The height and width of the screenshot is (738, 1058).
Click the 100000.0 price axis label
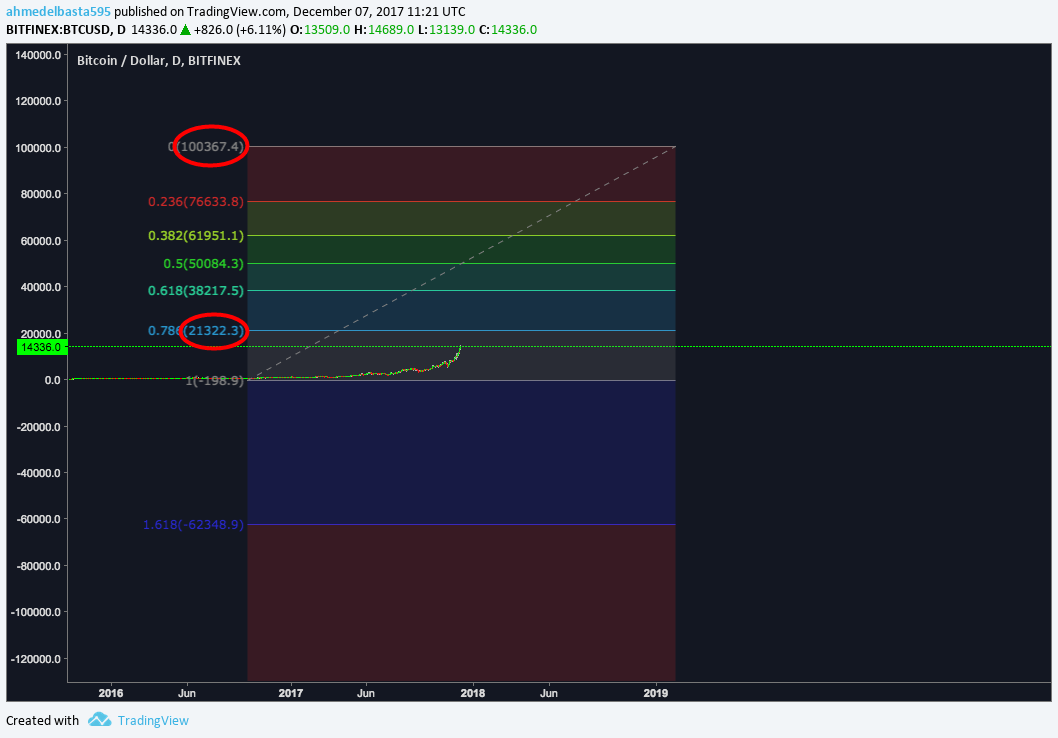38,148
